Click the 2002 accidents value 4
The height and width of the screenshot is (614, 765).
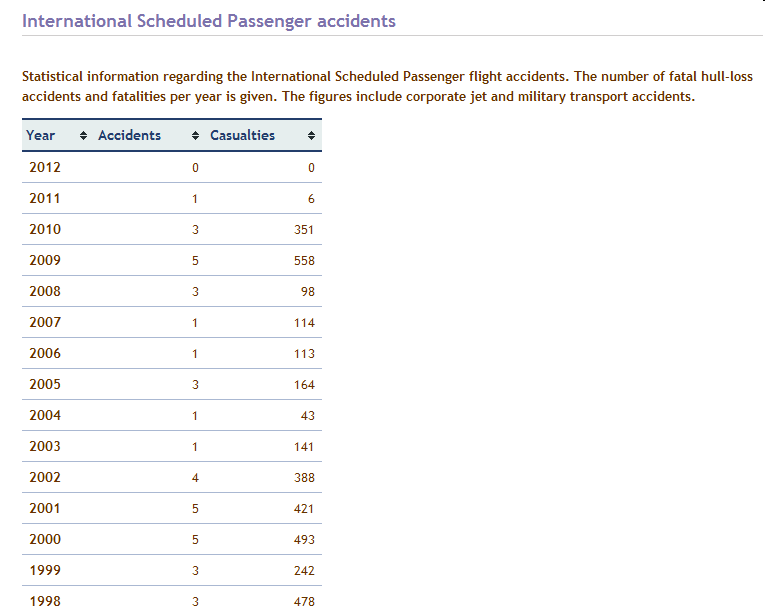(195, 478)
